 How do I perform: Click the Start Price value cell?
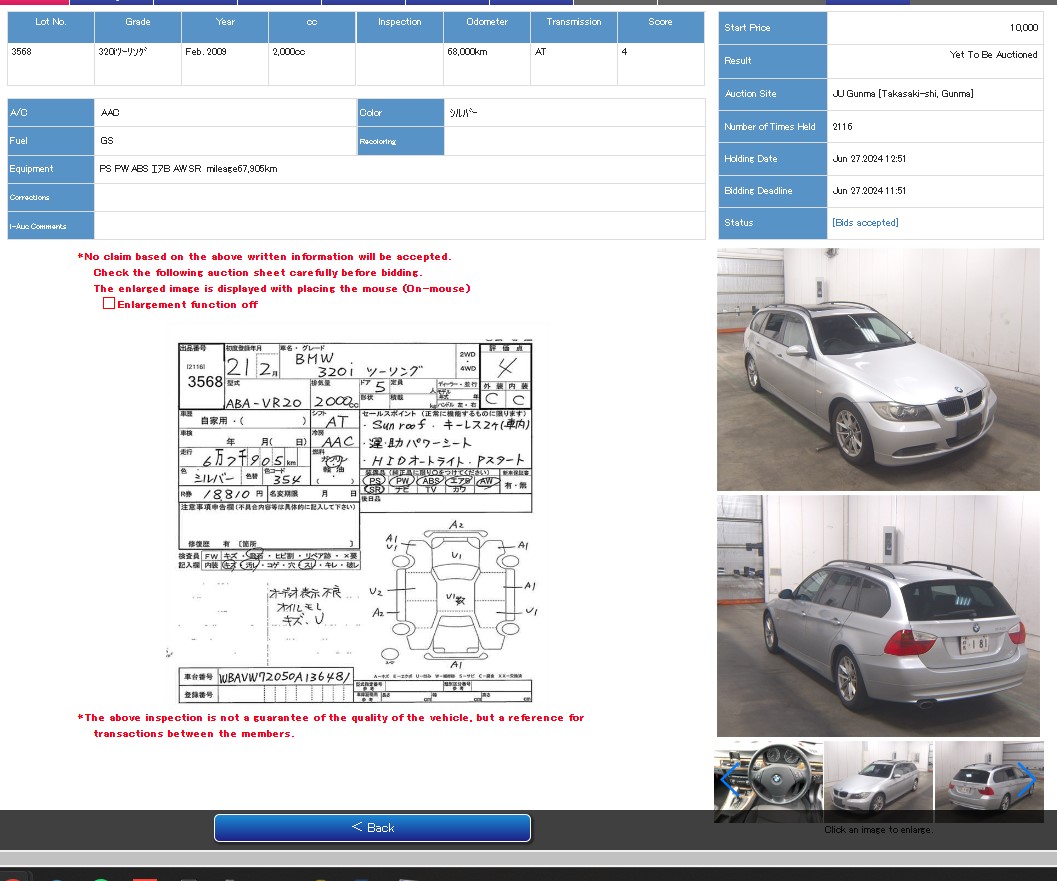click(934, 28)
